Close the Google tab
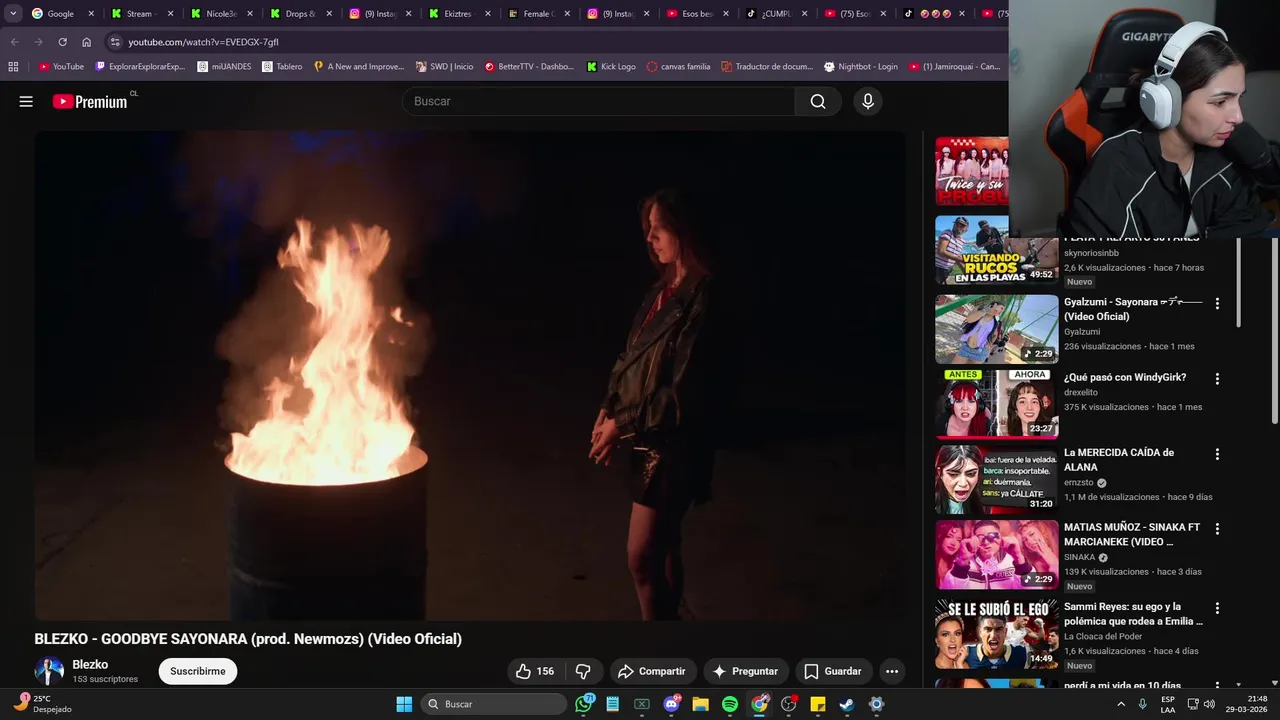This screenshot has width=1280, height=720. click(x=91, y=14)
